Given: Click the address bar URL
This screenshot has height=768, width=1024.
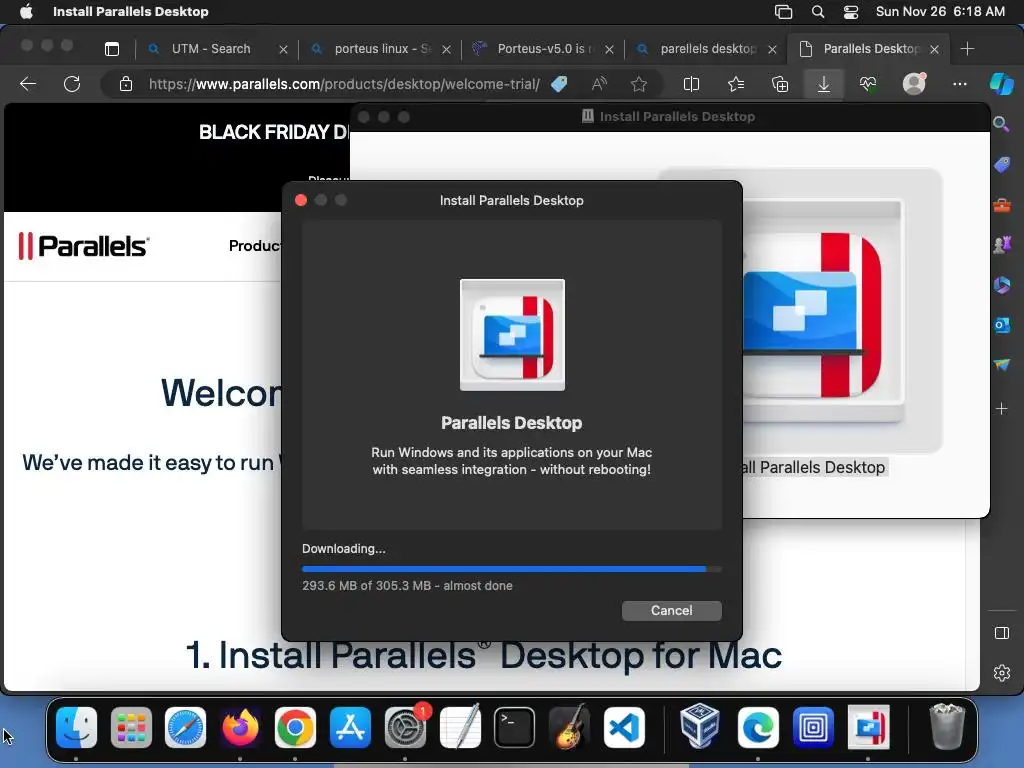Looking at the screenshot, I should click(x=344, y=84).
